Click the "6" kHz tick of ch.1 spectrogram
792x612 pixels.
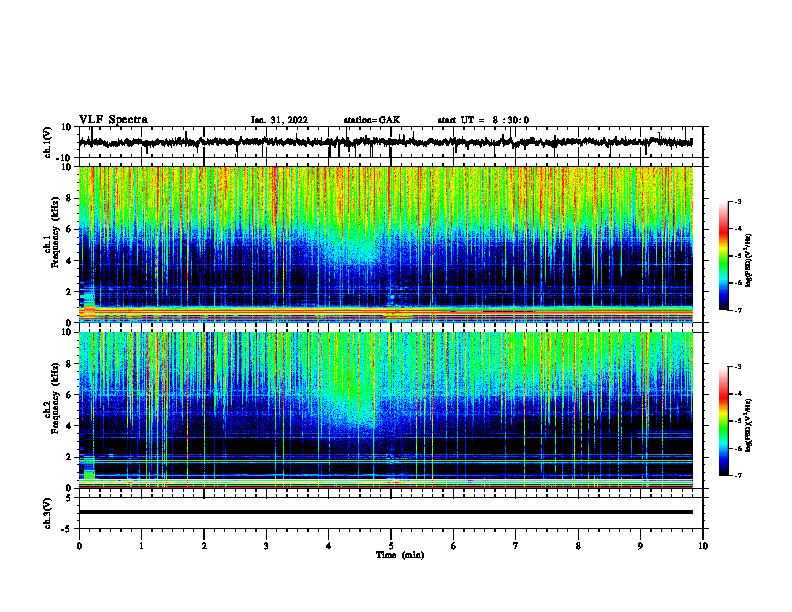point(69,229)
